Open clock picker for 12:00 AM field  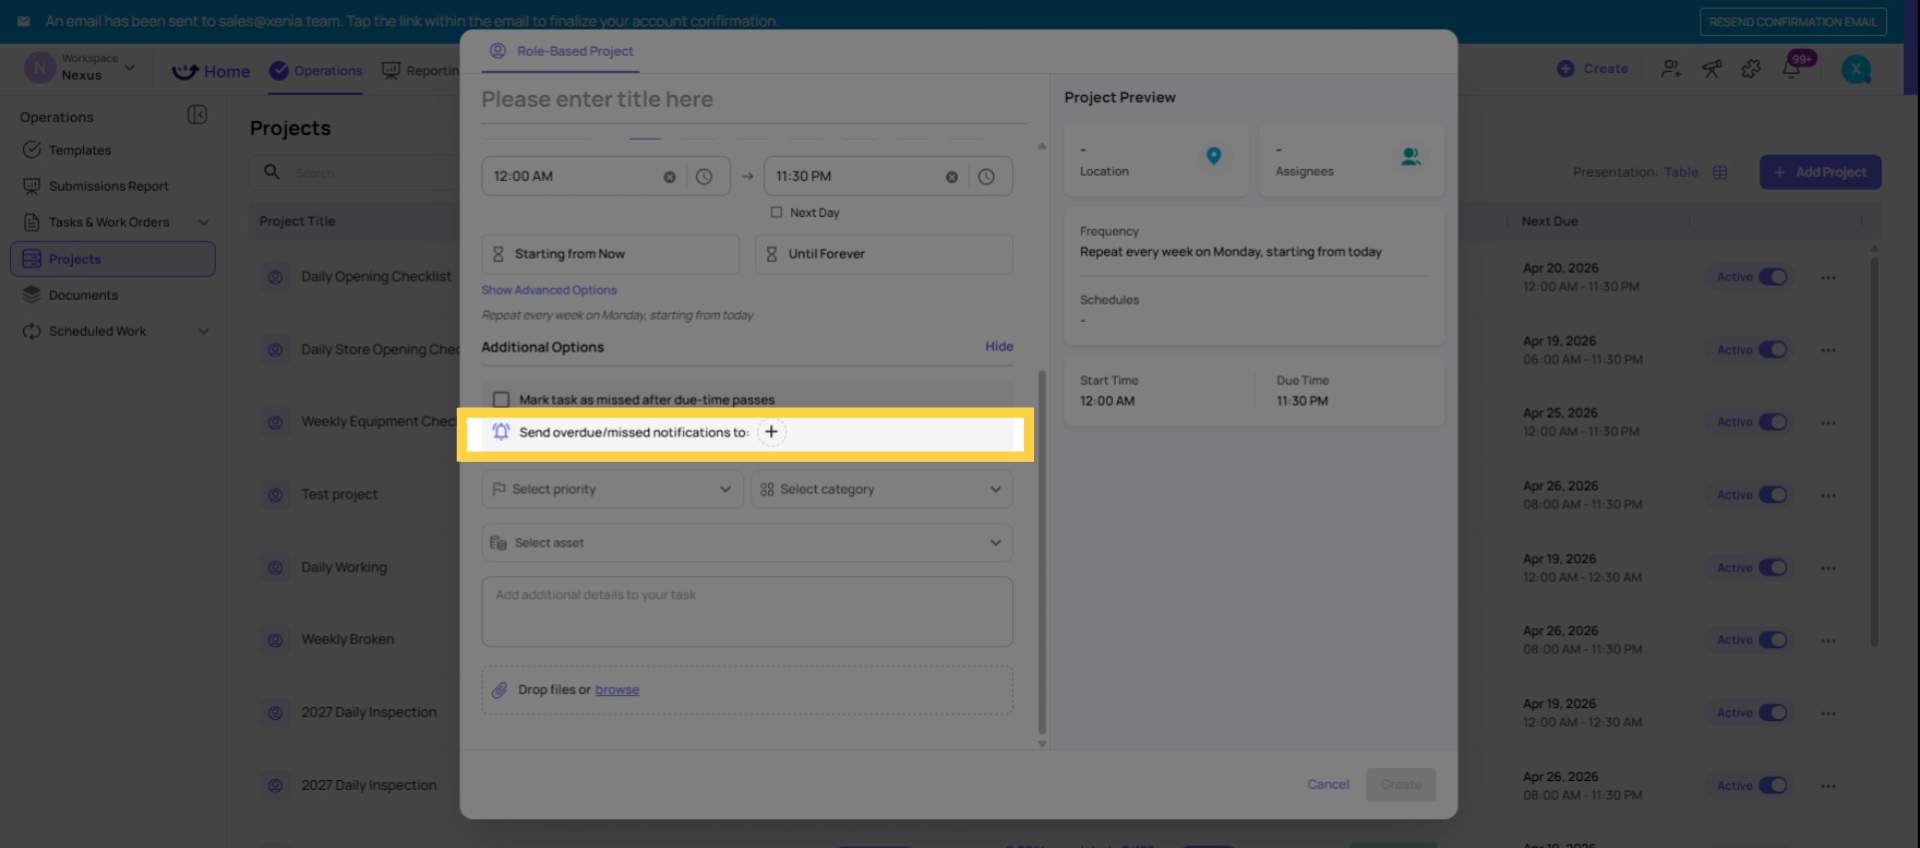pos(704,177)
